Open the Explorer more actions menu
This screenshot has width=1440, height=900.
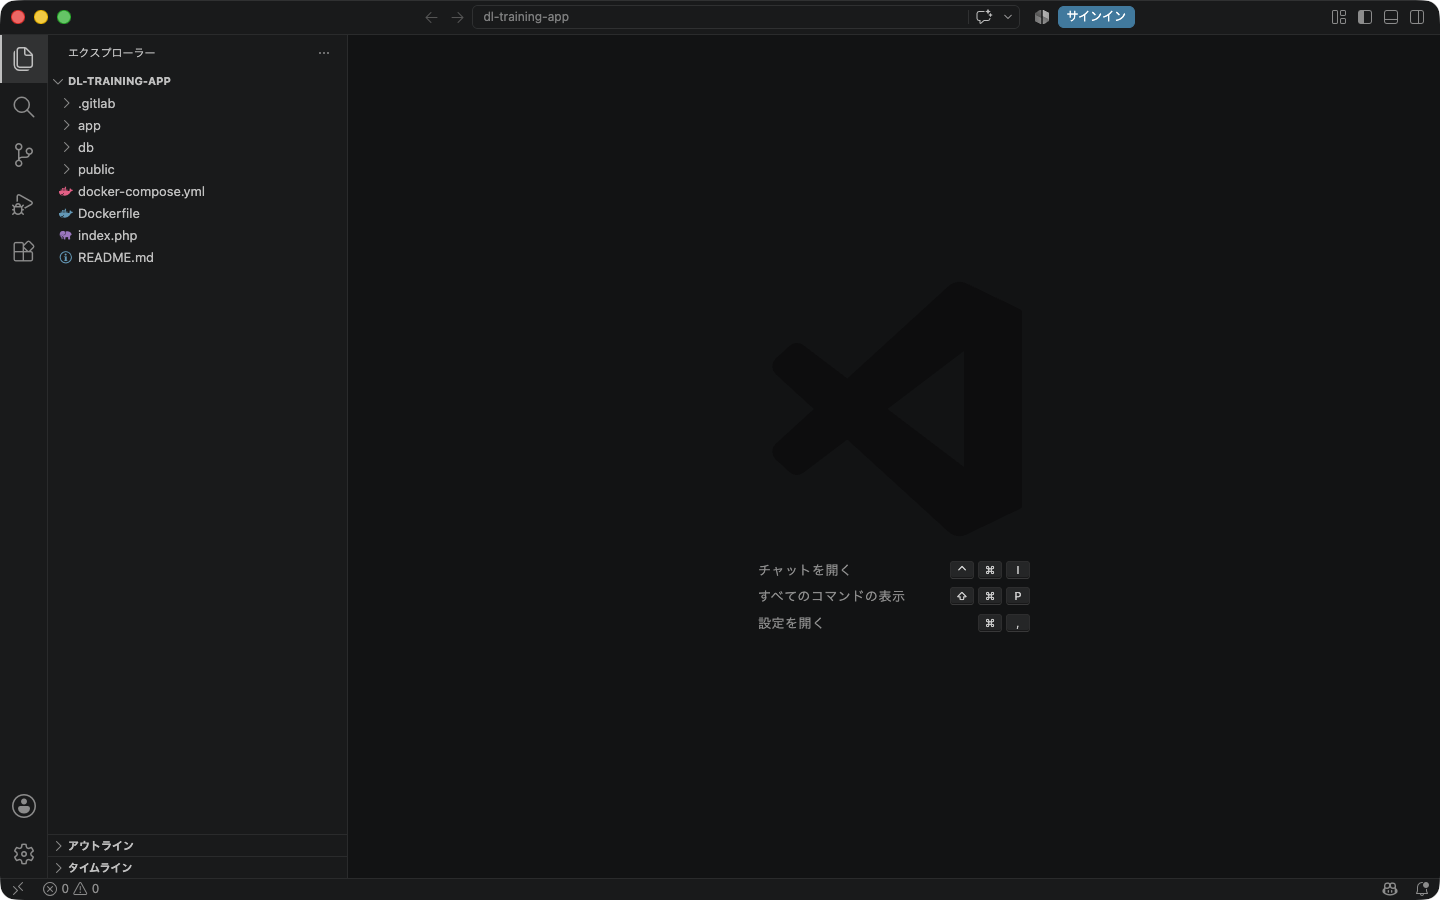(324, 53)
